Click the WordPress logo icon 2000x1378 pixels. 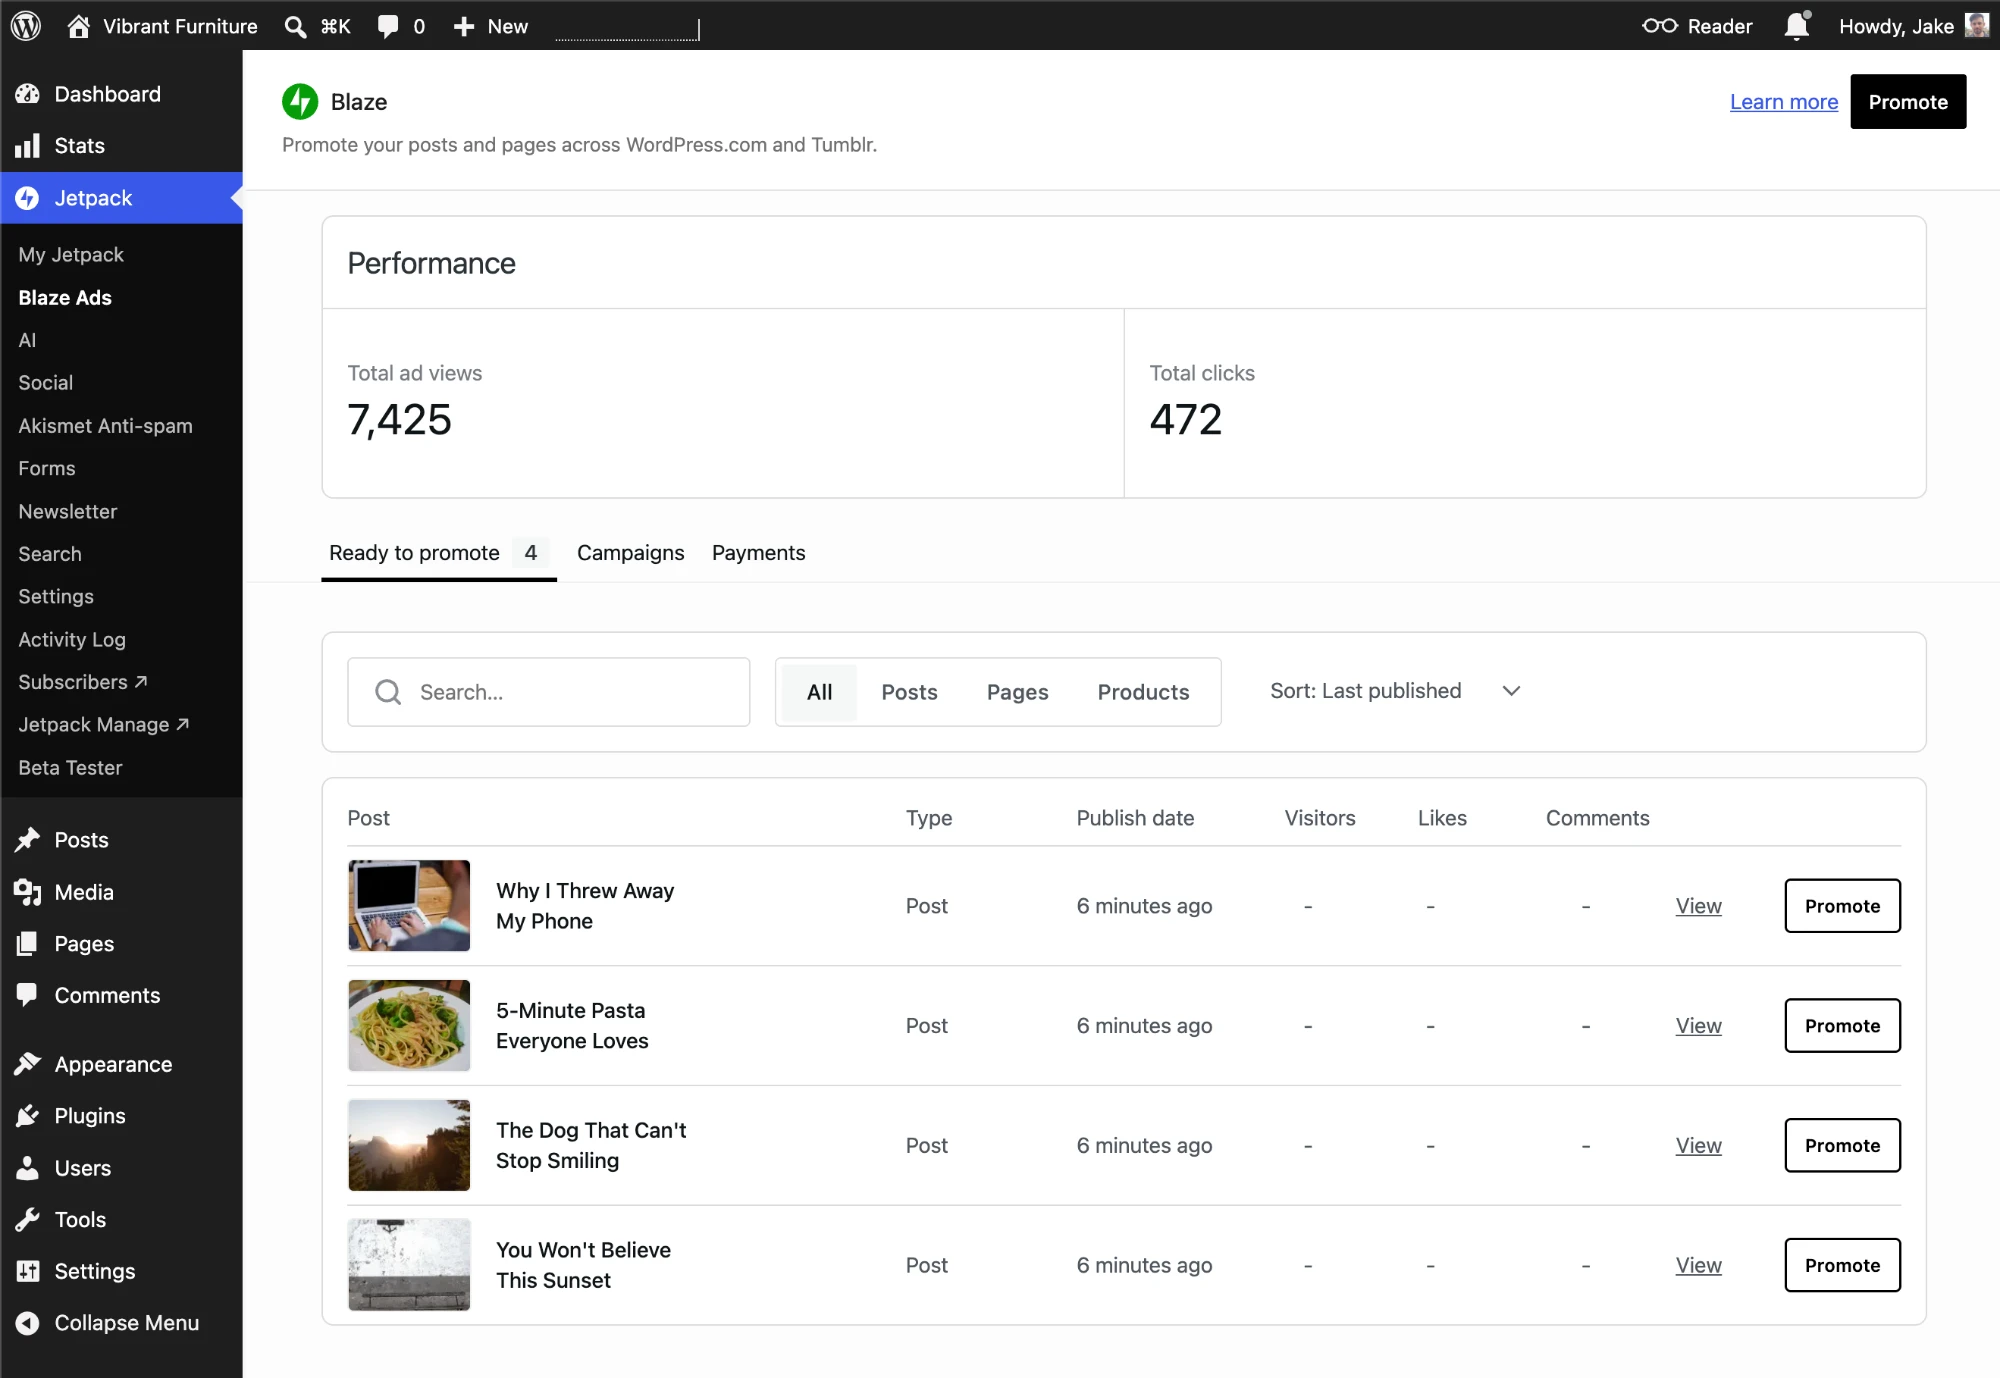point(26,26)
